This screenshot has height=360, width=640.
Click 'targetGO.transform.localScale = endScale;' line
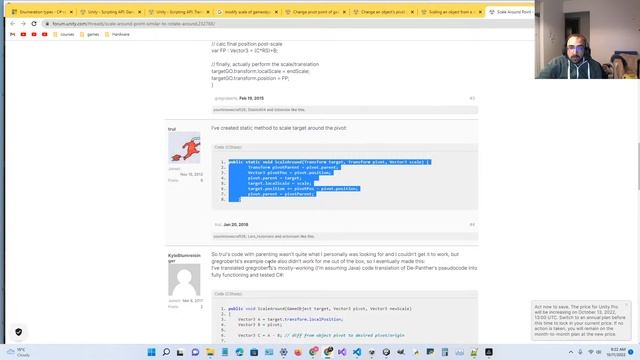pyautogui.click(x=260, y=71)
